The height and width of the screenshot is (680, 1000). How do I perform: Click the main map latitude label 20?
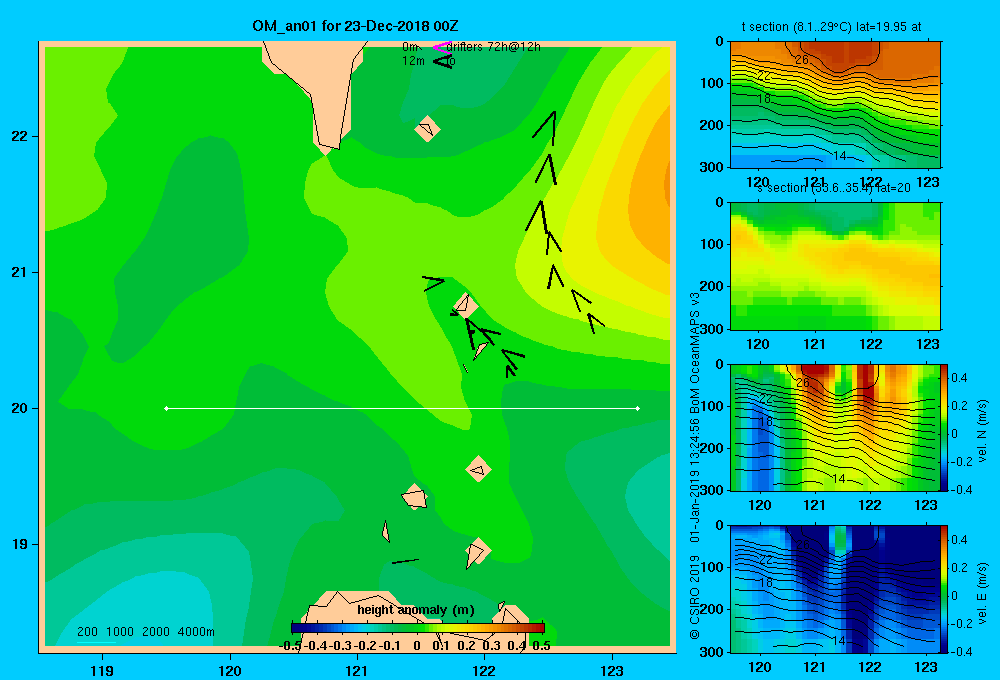click(x=20, y=408)
